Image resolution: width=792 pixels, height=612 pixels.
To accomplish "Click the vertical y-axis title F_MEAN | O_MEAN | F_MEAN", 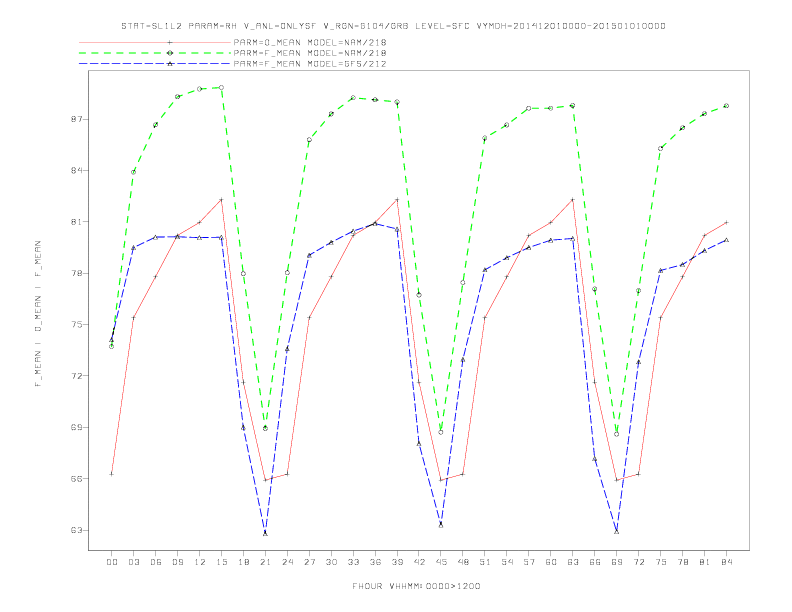I will pyautogui.click(x=38, y=314).
